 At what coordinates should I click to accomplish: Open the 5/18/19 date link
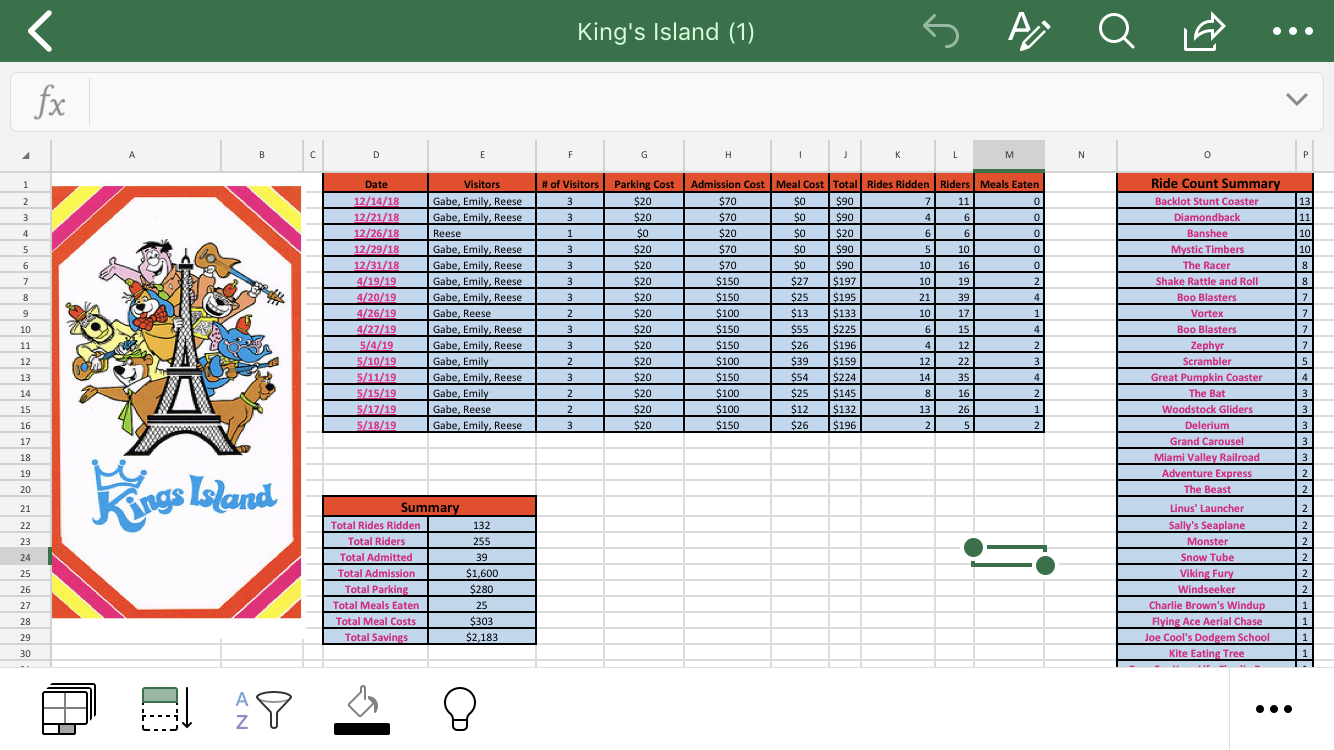pyautogui.click(x=376, y=425)
